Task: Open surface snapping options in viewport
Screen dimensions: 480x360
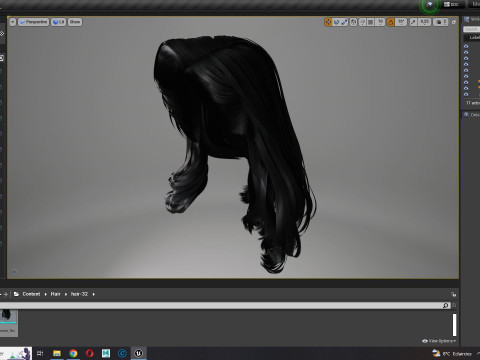Action: click(362, 22)
